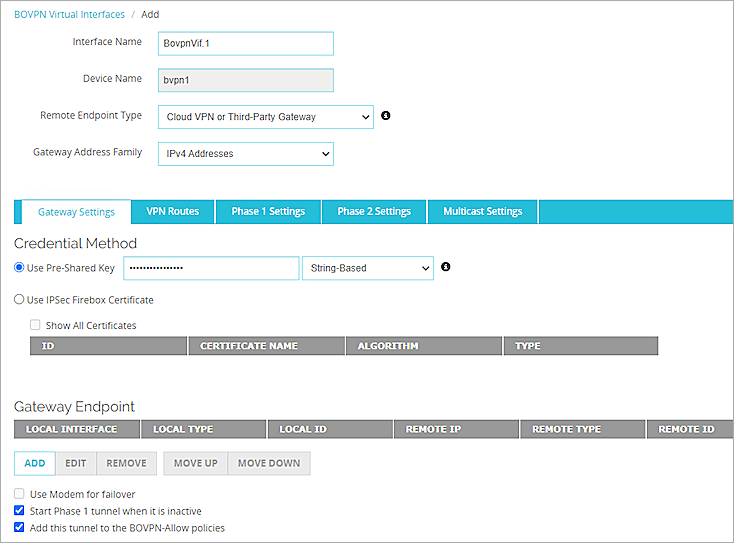Click EDIT gateway endpoint button
This screenshot has width=734, height=543.
[x=76, y=463]
